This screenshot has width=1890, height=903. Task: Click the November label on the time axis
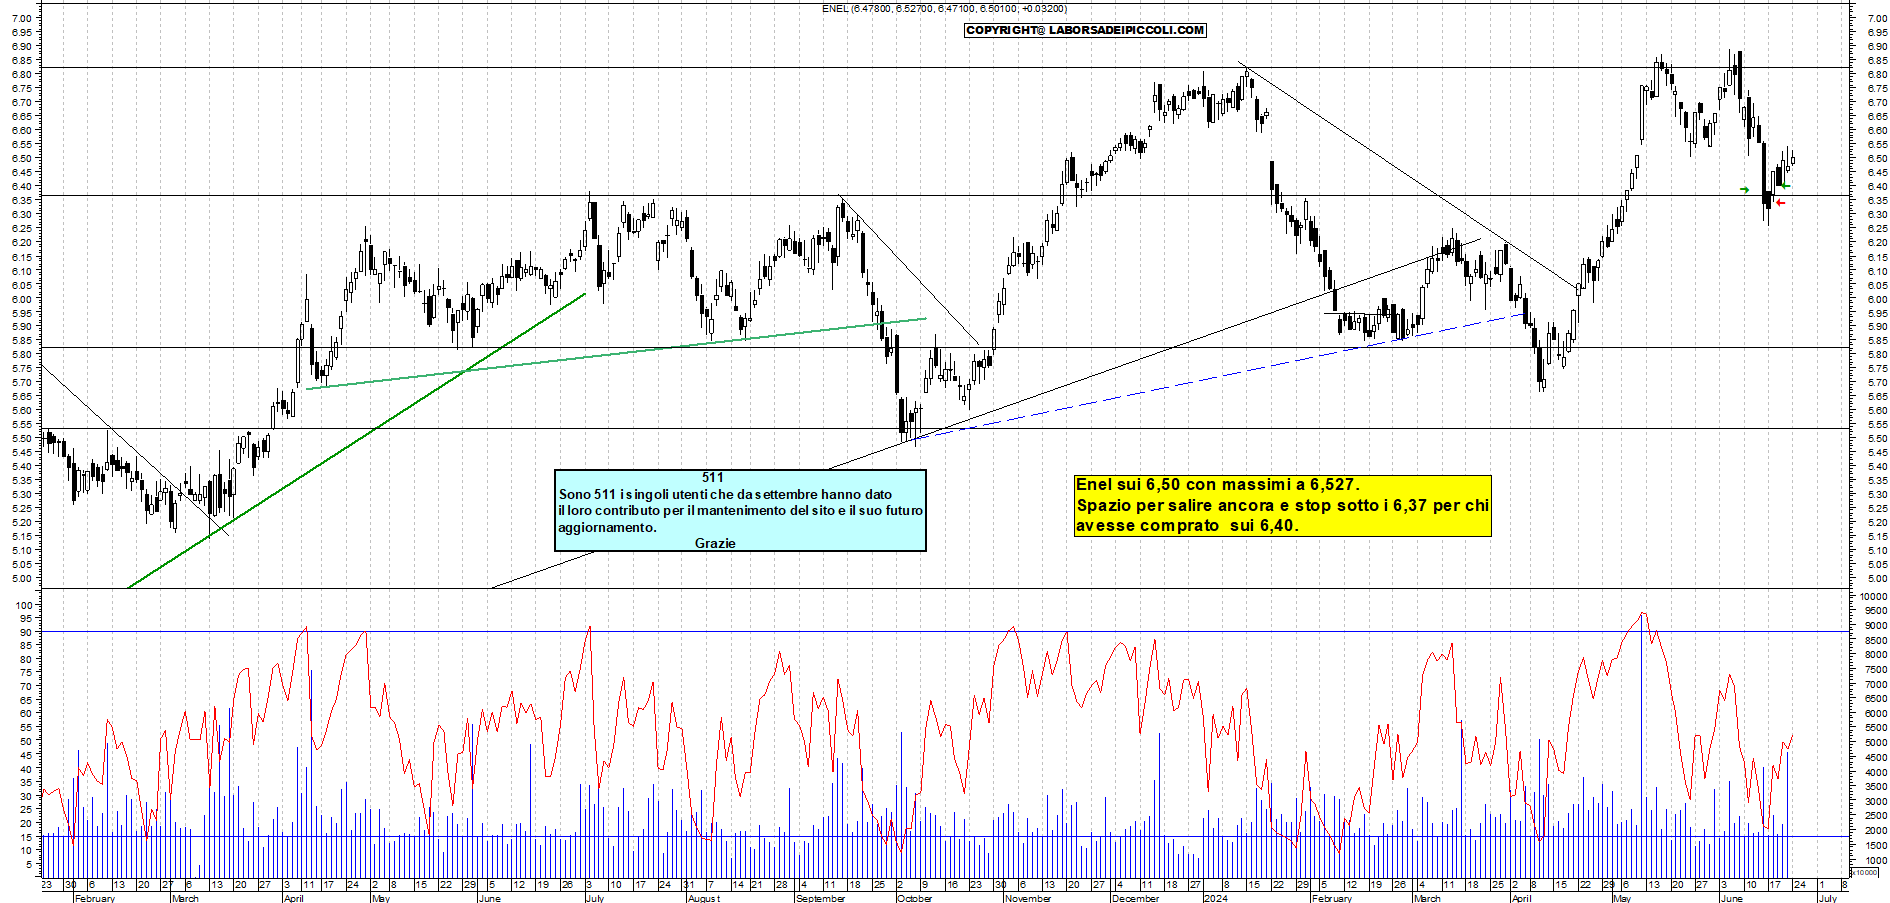tap(1028, 898)
